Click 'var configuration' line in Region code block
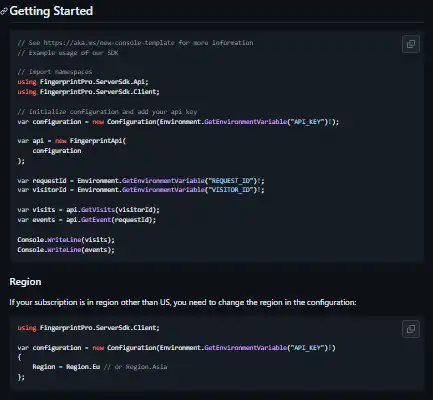This screenshot has width=433, height=400. (176, 348)
